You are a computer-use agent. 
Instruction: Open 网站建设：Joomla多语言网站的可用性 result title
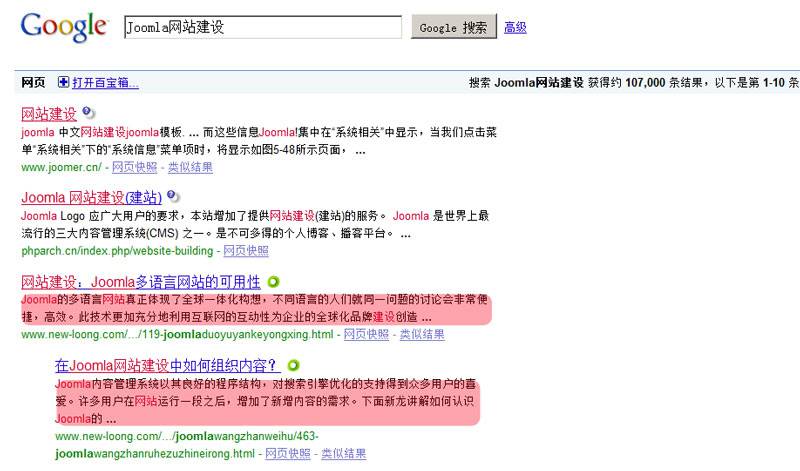click(x=141, y=281)
